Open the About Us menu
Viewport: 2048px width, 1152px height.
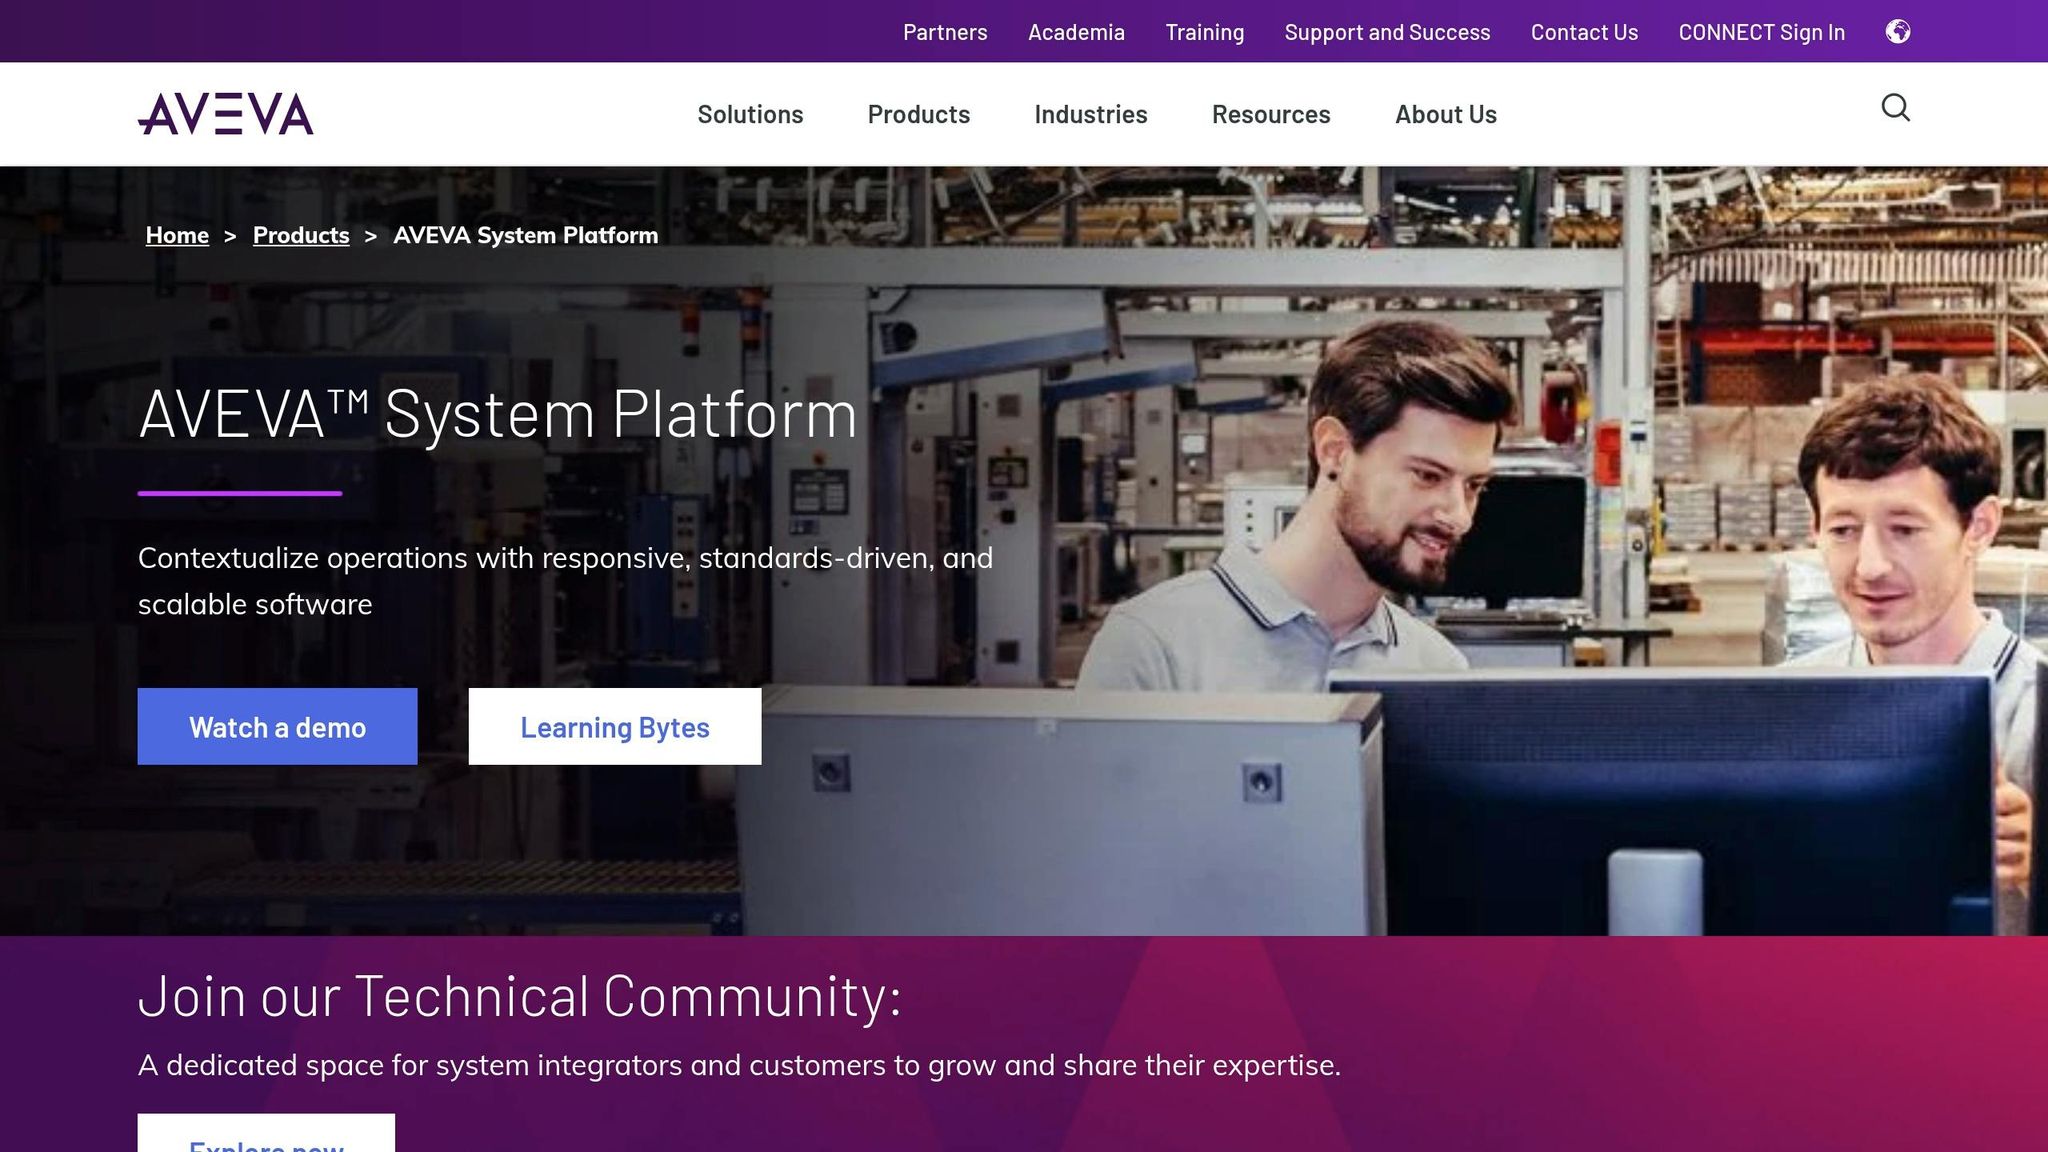pos(1445,114)
